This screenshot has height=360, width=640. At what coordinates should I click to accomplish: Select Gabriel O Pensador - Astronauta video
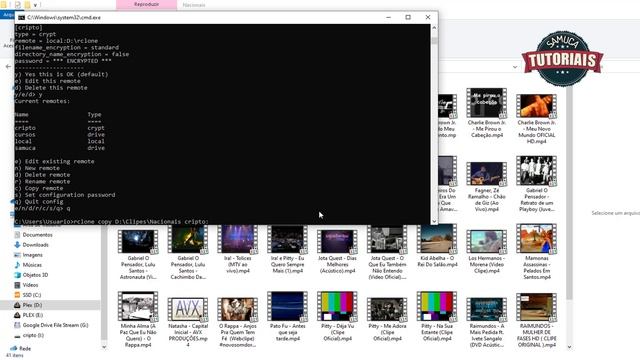pyautogui.click(x=138, y=255)
